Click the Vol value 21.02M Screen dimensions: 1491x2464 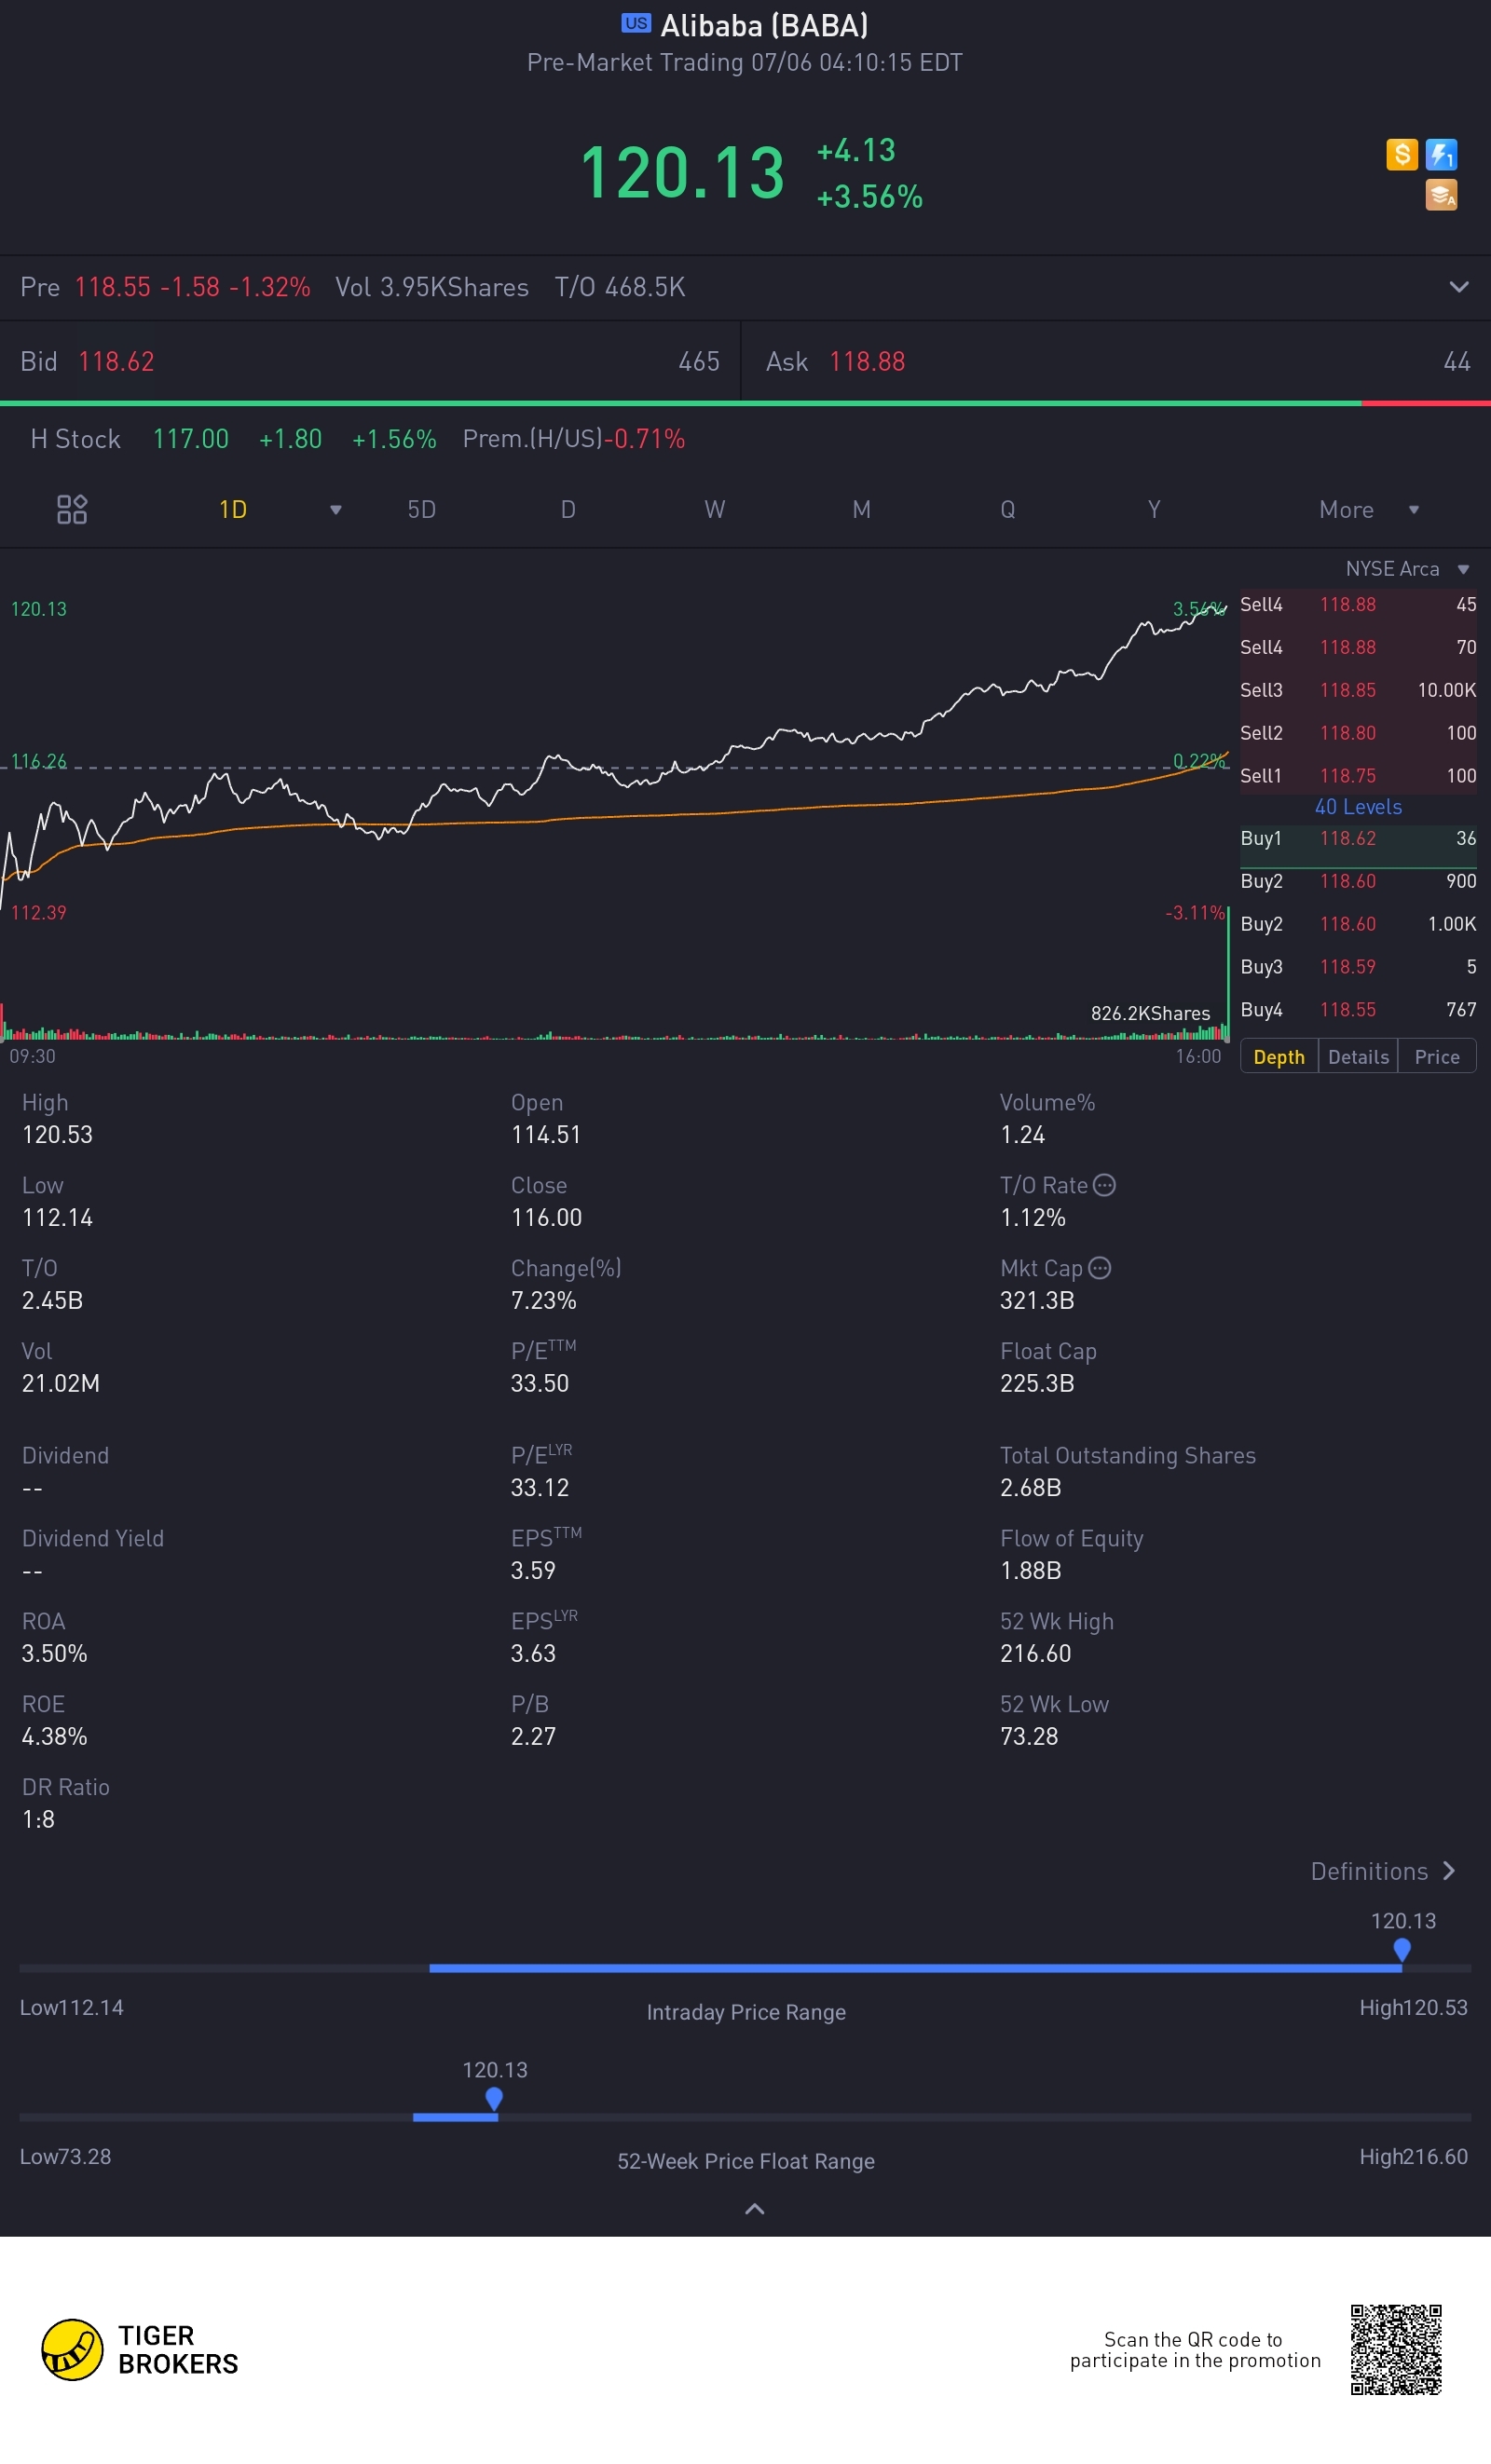[60, 1384]
